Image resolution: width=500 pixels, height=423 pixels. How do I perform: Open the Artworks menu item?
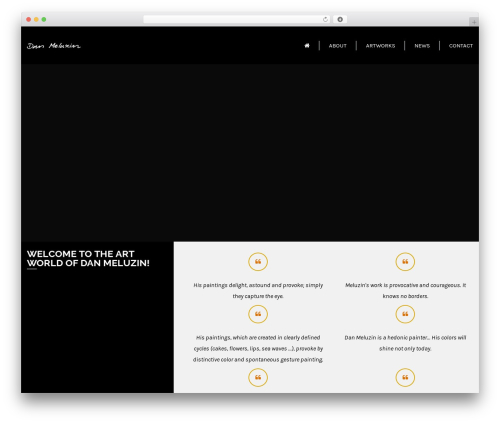point(380,46)
